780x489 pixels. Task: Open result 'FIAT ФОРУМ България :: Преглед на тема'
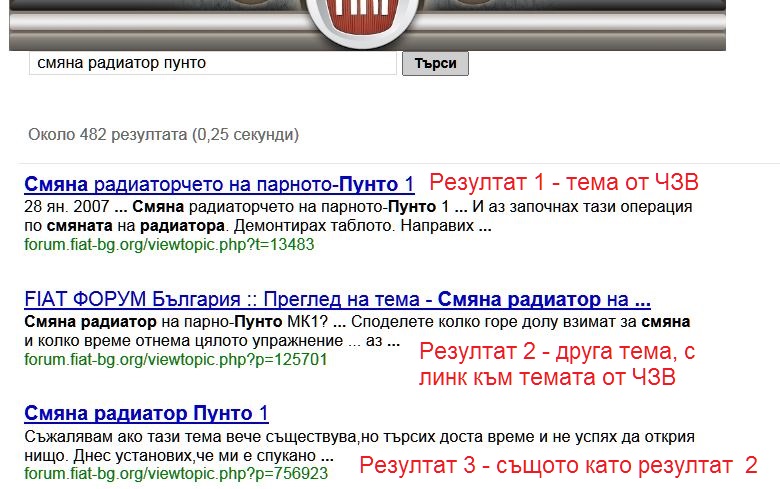pos(337,299)
